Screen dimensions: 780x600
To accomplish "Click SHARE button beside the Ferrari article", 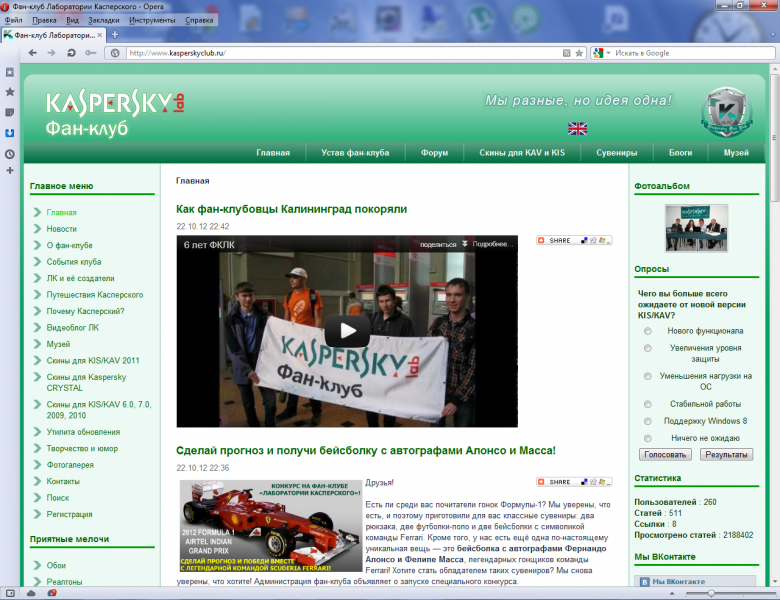I will click(574, 482).
